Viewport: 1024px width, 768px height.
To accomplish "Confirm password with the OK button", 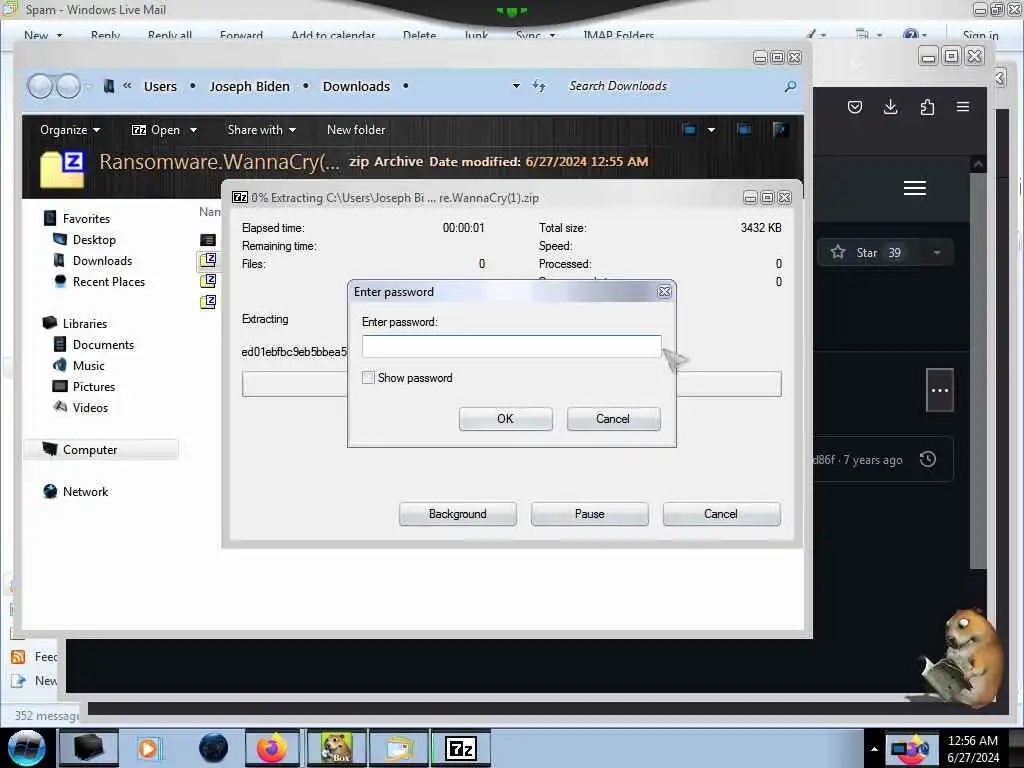I will (505, 419).
